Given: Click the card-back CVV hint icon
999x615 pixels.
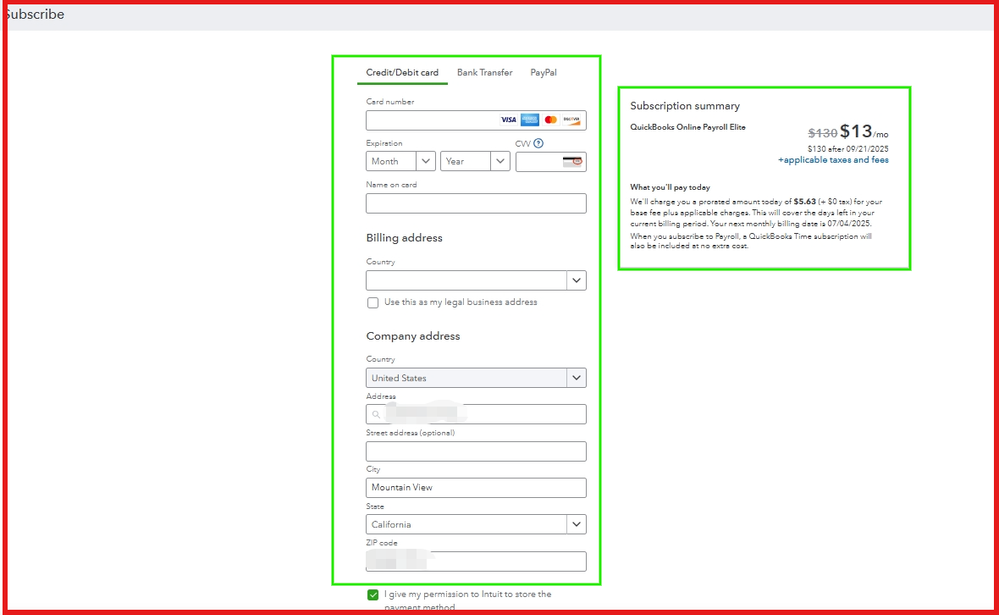Looking at the screenshot, I should tap(572, 162).
